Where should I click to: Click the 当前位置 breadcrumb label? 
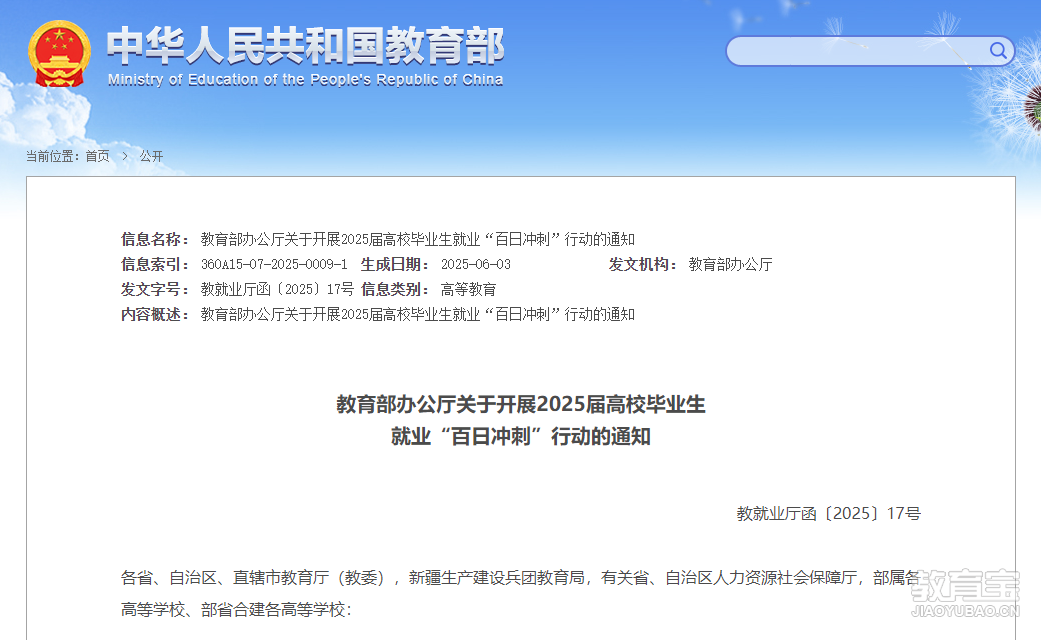(x=52, y=156)
